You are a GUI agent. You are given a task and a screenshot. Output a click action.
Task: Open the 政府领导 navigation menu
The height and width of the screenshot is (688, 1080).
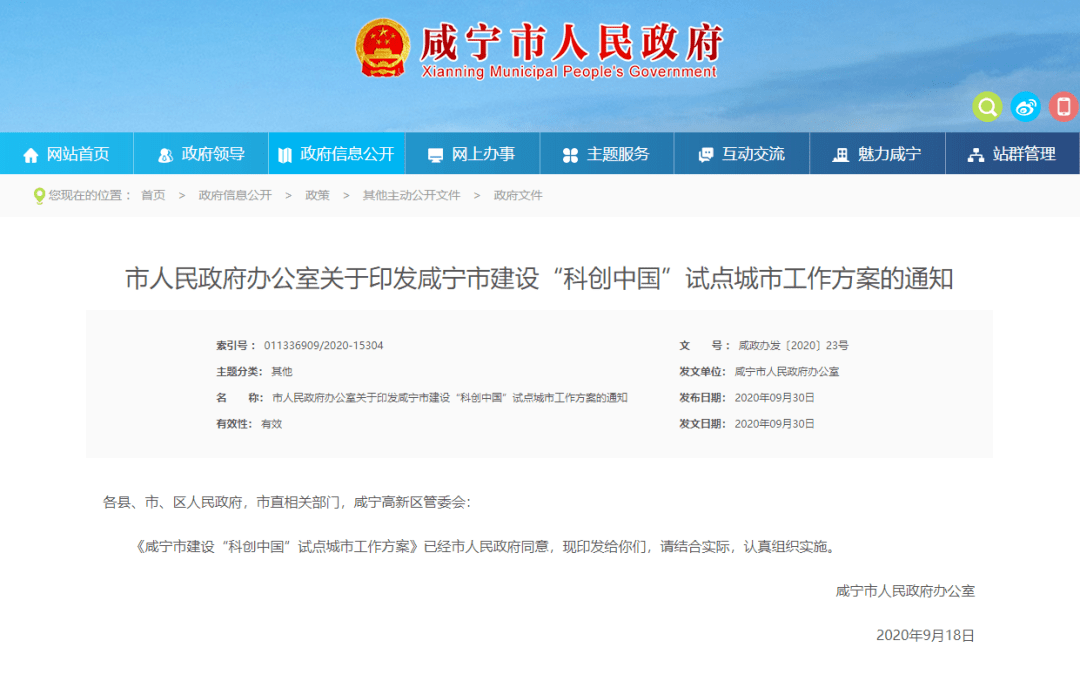click(200, 154)
